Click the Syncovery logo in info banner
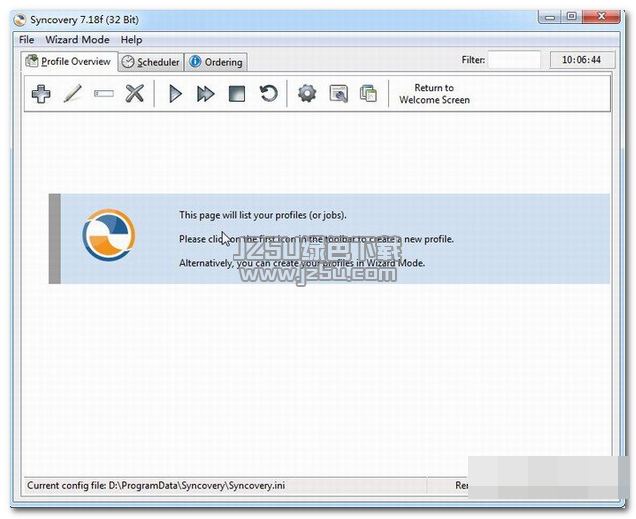This screenshot has width=636, height=519. coord(108,235)
